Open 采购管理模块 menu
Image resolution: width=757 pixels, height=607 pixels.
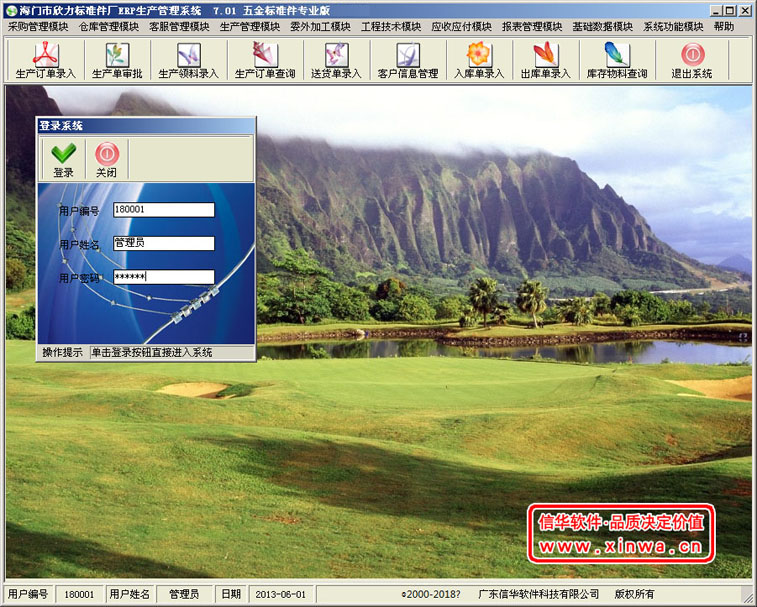click(x=38, y=27)
